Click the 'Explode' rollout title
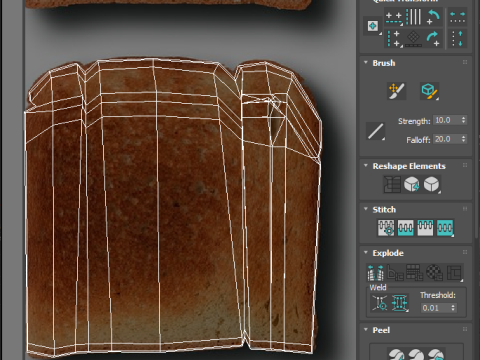The width and height of the screenshot is (480, 360). click(388, 253)
